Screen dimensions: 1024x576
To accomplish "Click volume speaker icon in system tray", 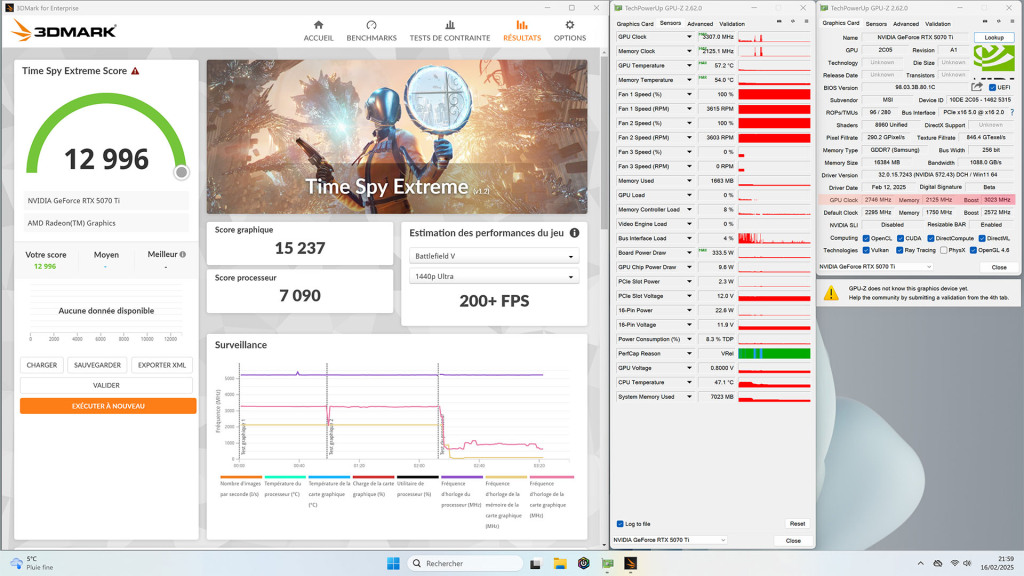I will pos(967,563).
